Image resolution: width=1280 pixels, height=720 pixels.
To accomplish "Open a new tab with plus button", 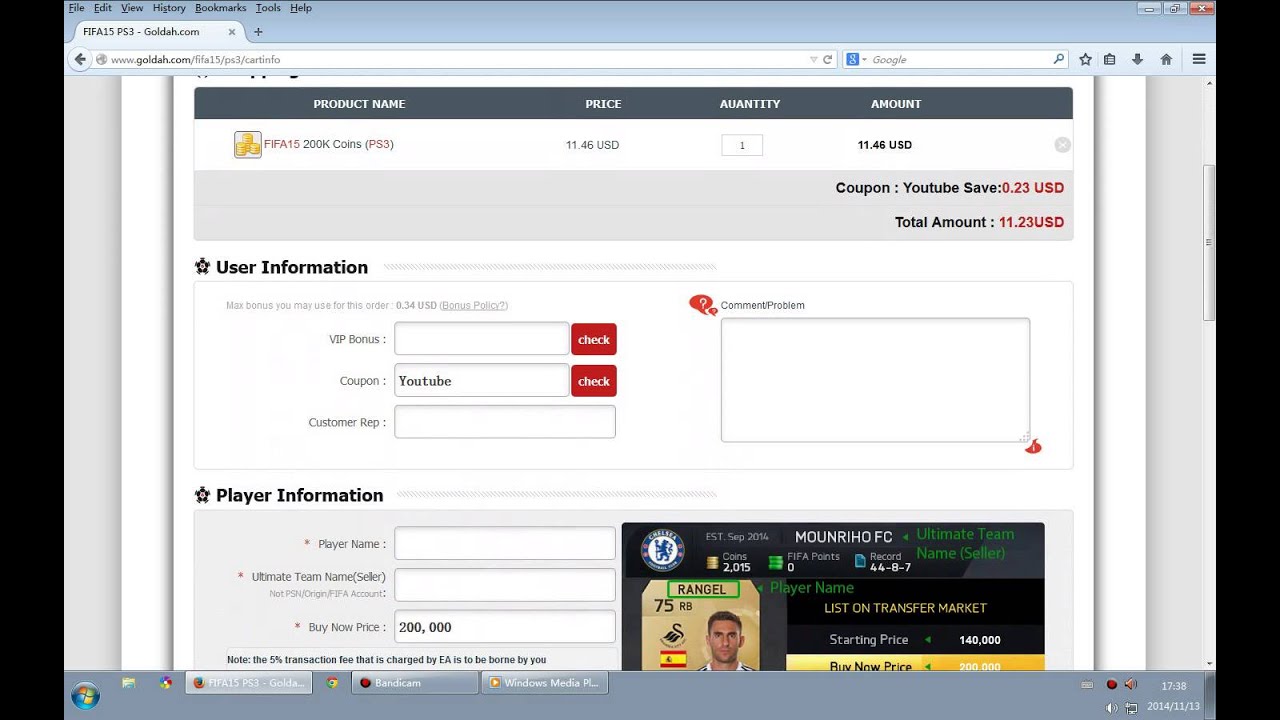I will [x=258, y=32].
